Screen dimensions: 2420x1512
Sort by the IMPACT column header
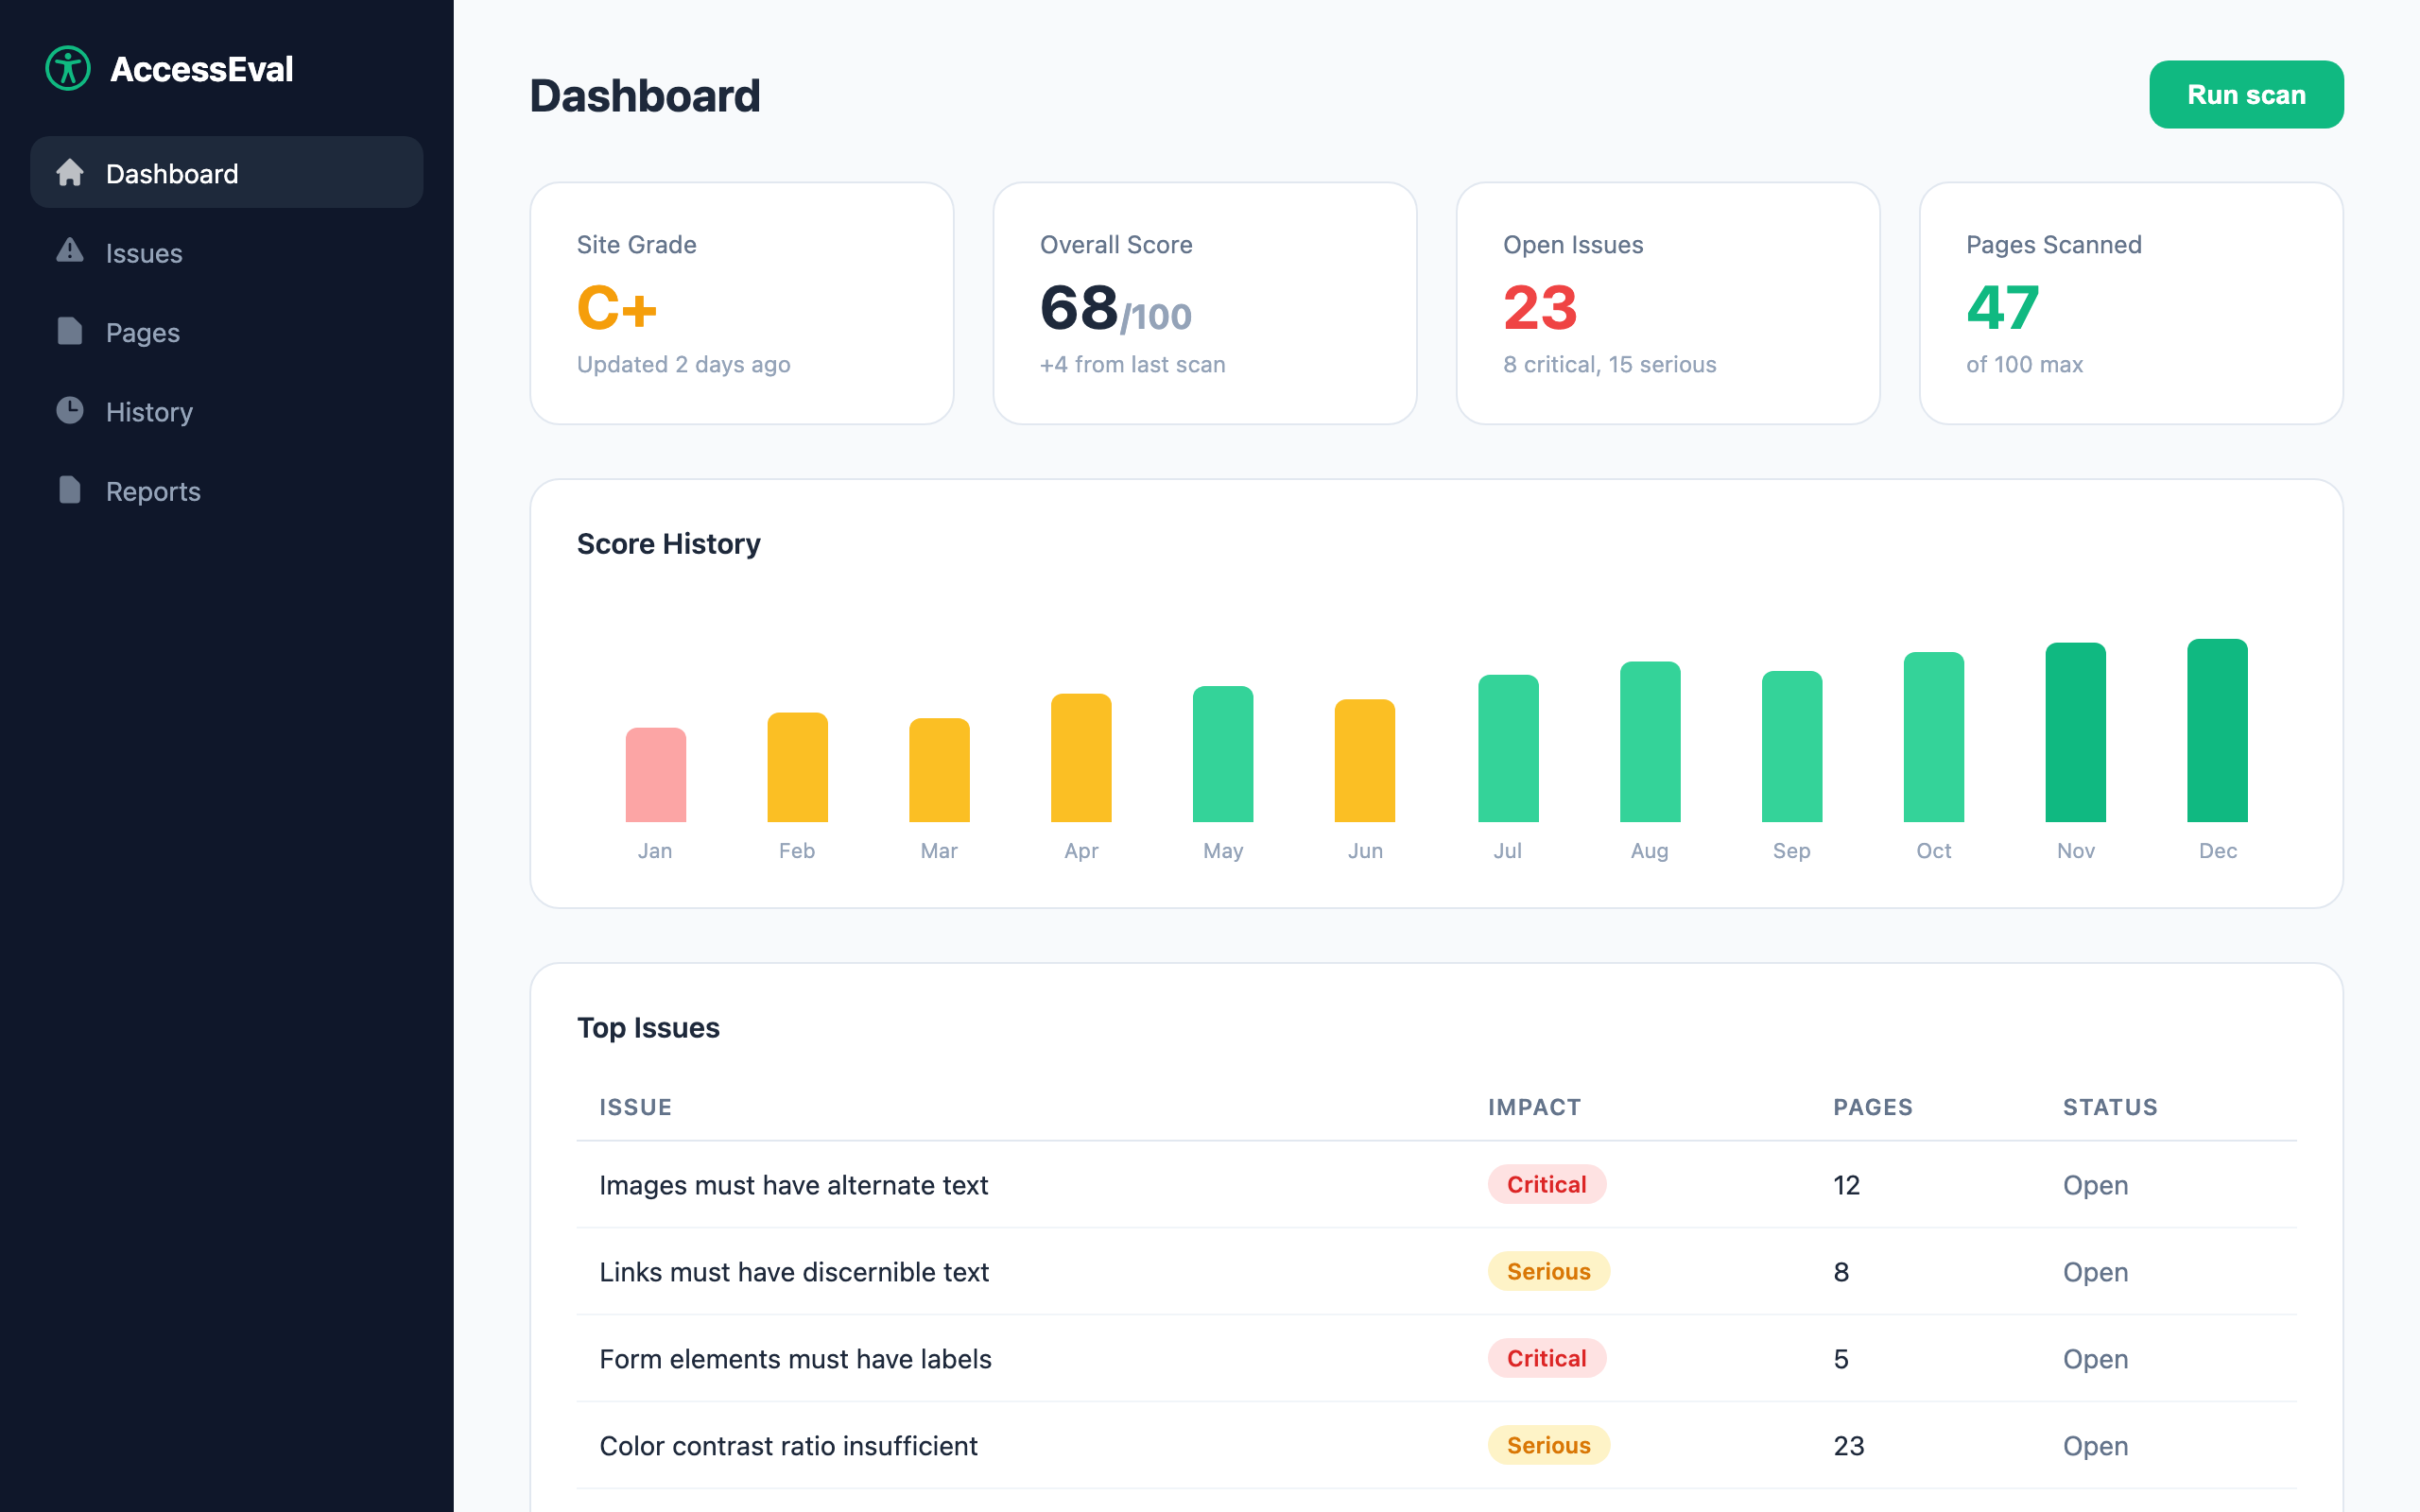pos(1534,1107)
